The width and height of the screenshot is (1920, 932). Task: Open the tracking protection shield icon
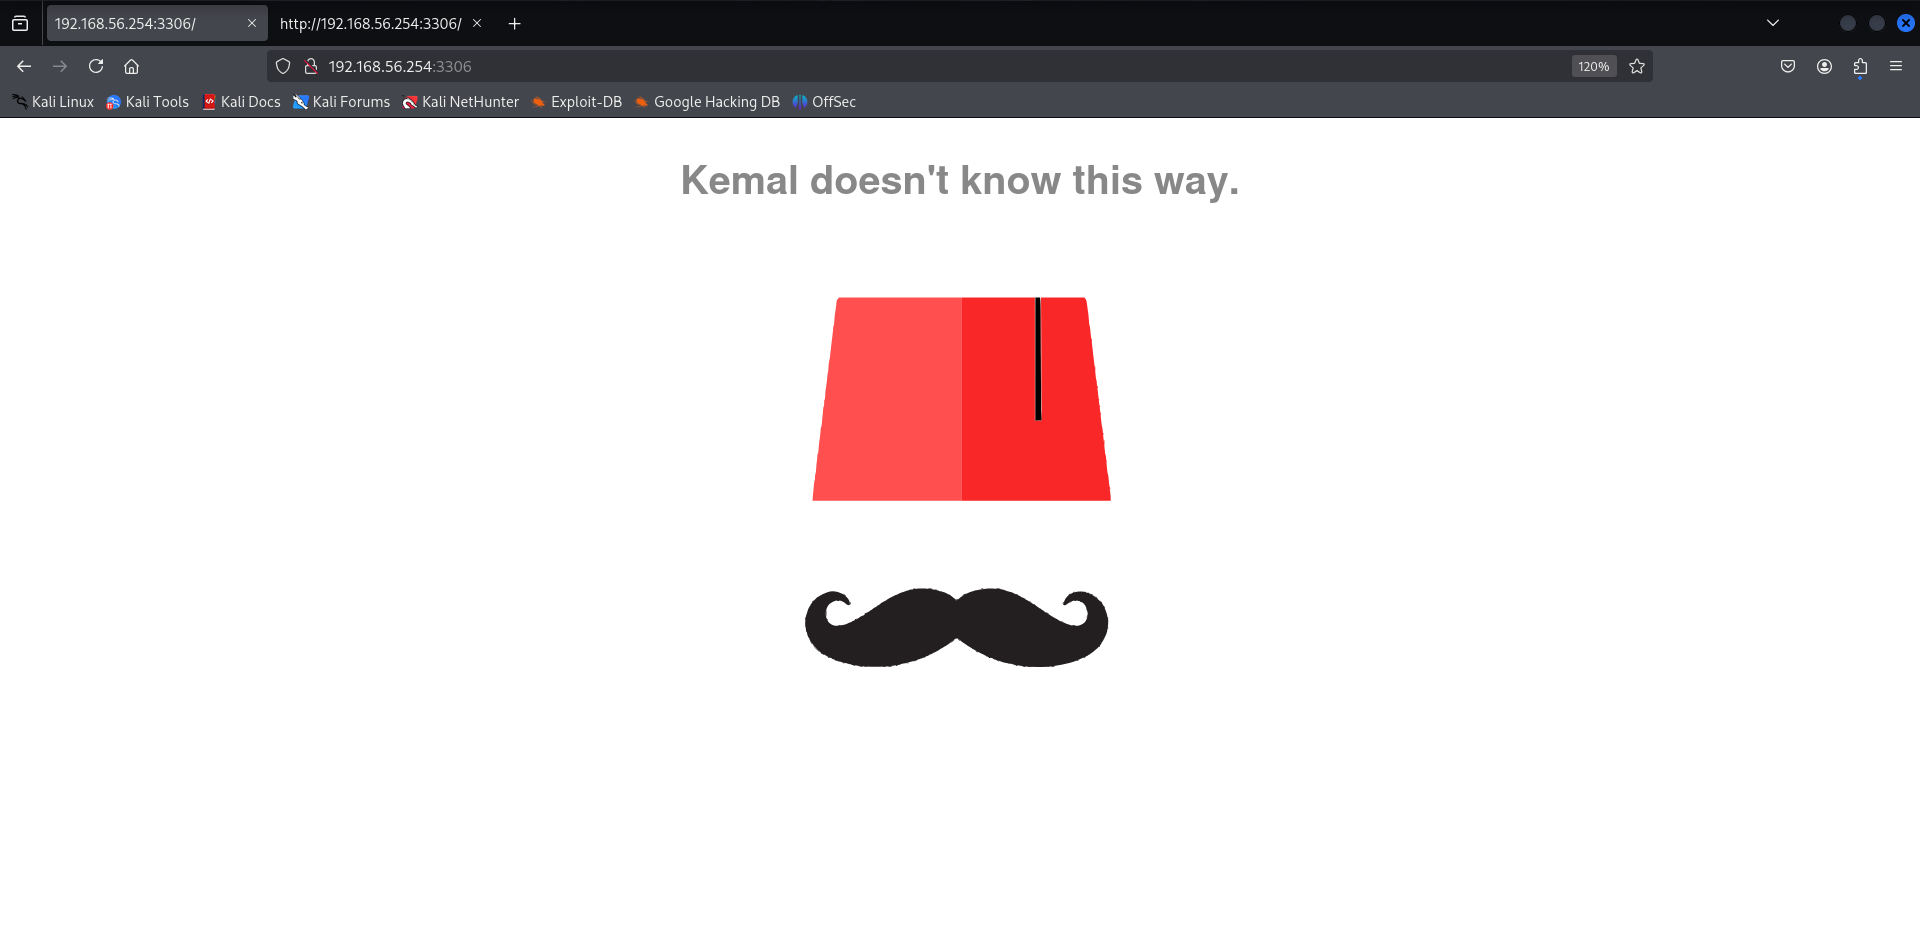[283, 66]
